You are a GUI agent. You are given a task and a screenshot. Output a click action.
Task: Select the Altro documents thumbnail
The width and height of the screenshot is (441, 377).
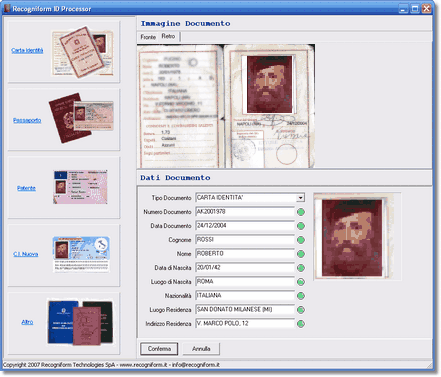coord(80,322)
